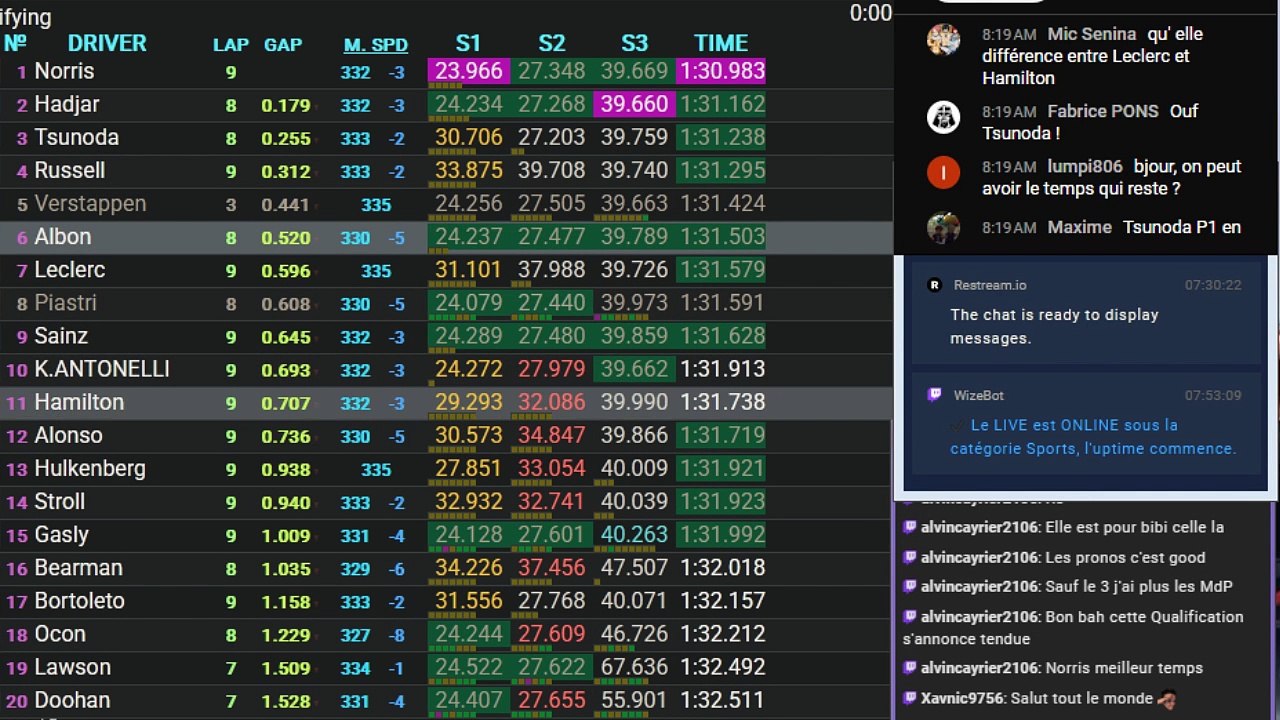1280x720 pixels.
Task: Click Tsunoda's lap time 1:31.238
Action: [x=722, y=137]
